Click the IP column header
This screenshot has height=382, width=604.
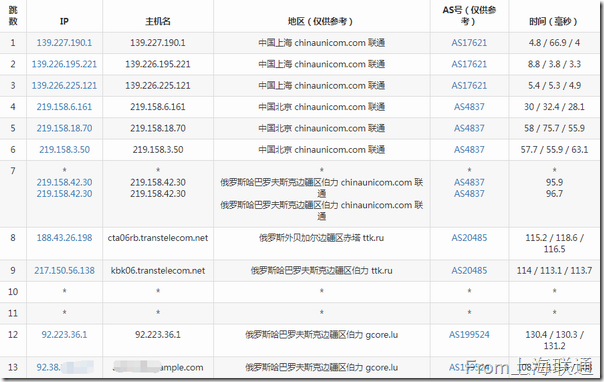tap(64, 21)
